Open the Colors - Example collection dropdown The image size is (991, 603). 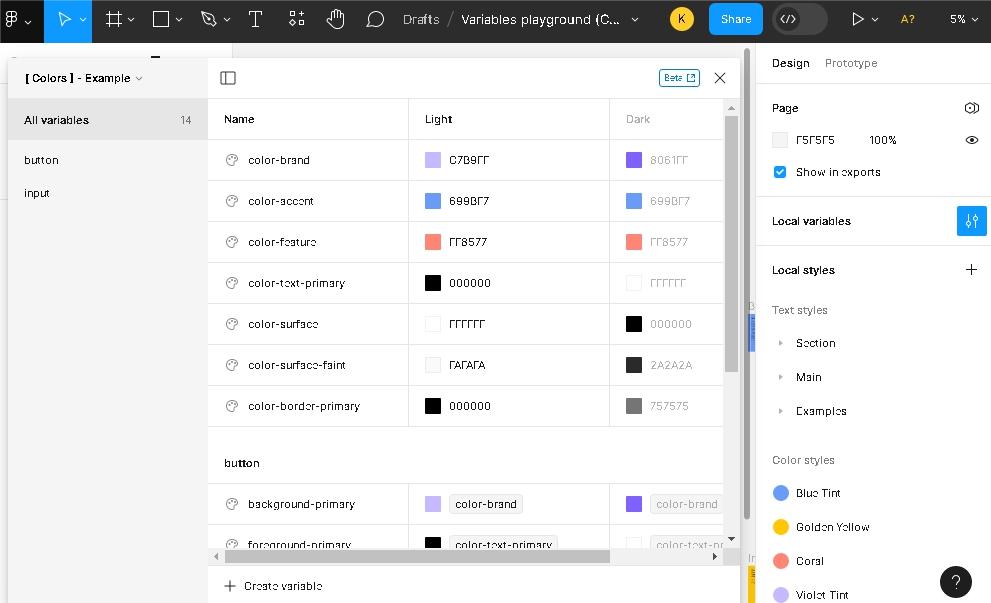click(84, 78)
